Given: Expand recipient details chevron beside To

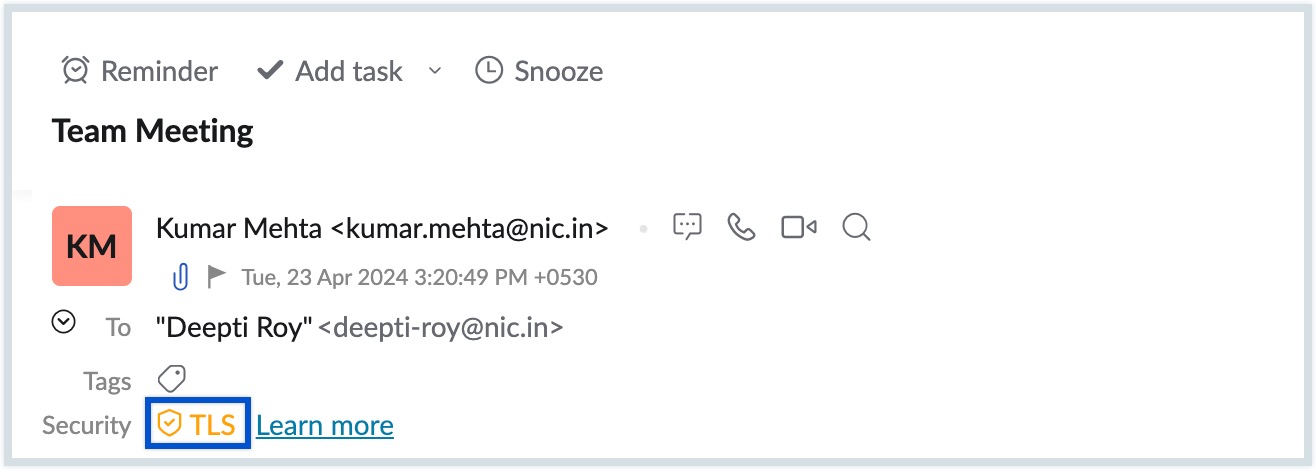Looking at the screenshot, I should click(63, 322).
